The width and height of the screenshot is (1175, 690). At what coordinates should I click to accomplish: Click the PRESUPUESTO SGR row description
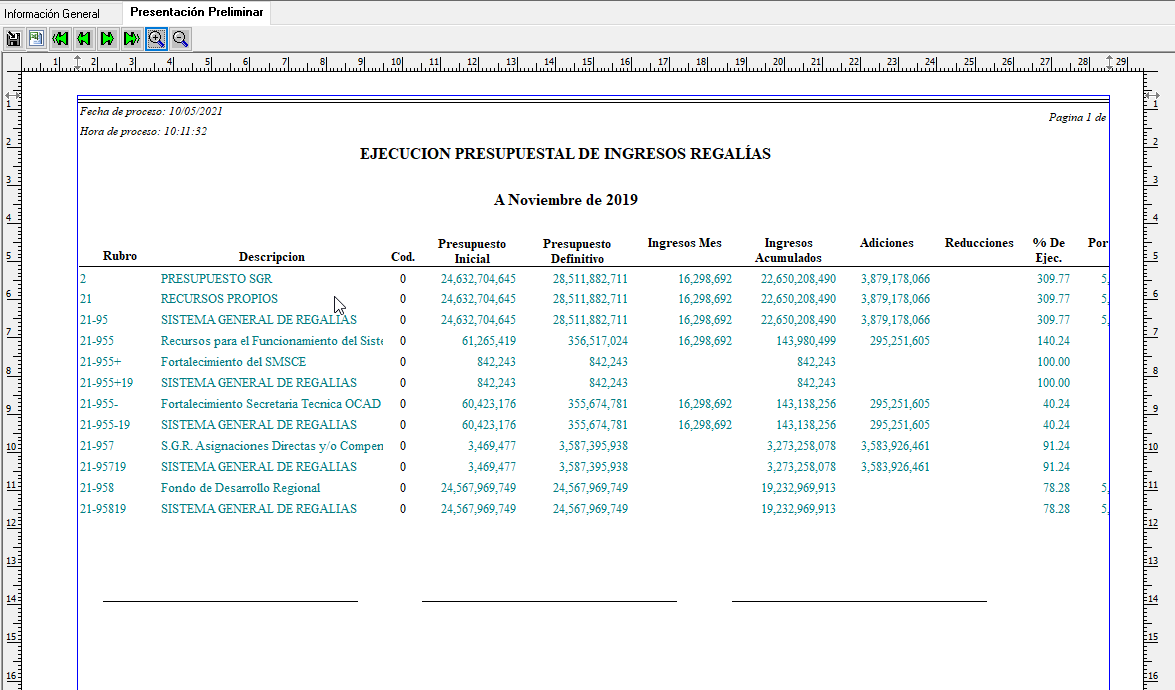click(216, 279)
